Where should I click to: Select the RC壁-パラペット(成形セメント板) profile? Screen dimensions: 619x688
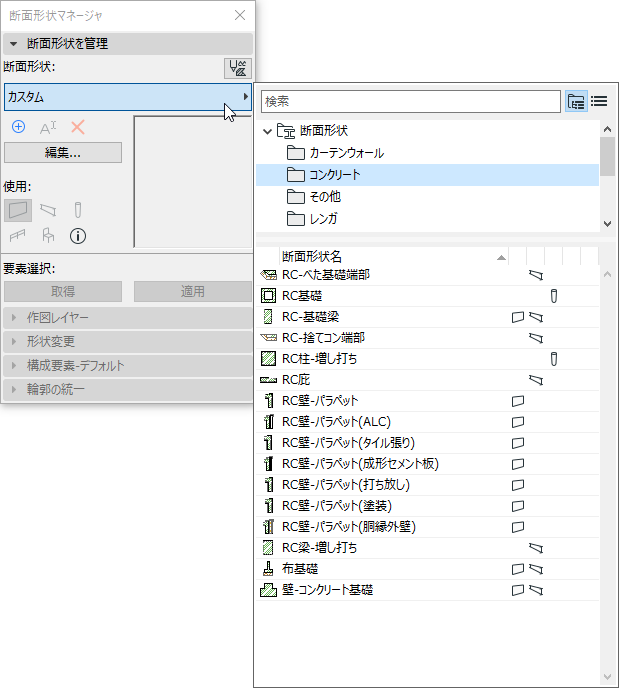(427, 464)
